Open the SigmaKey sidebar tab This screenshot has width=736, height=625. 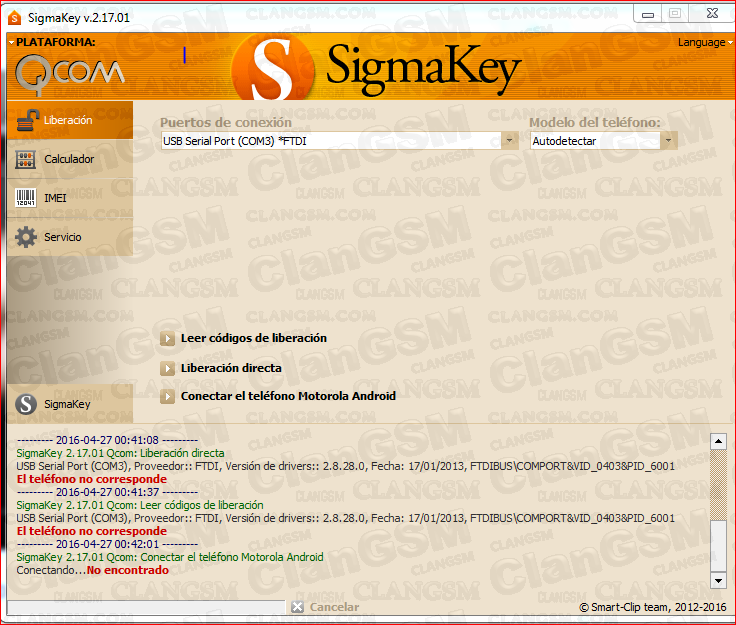70,404
